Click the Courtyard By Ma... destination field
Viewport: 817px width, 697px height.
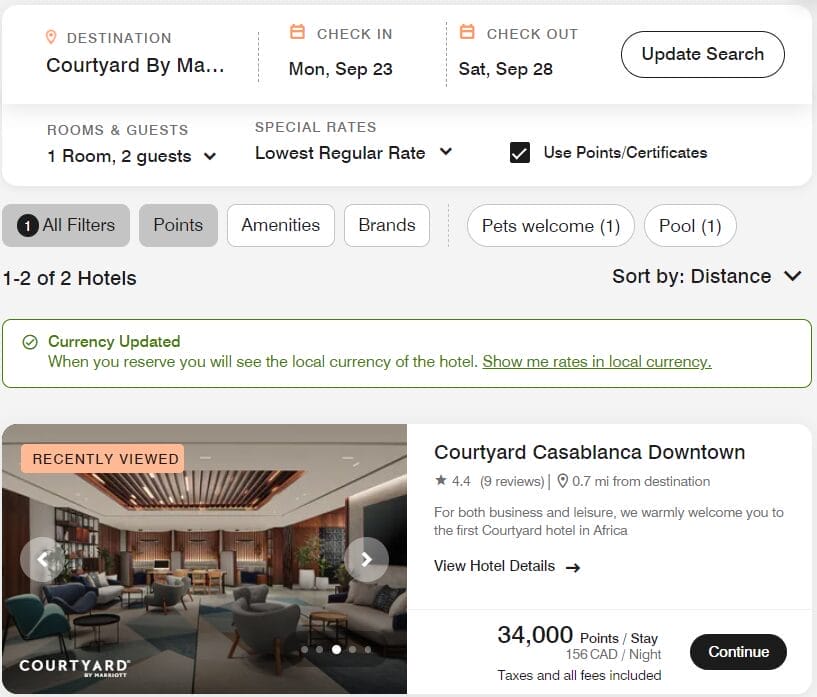click(136, 66)
